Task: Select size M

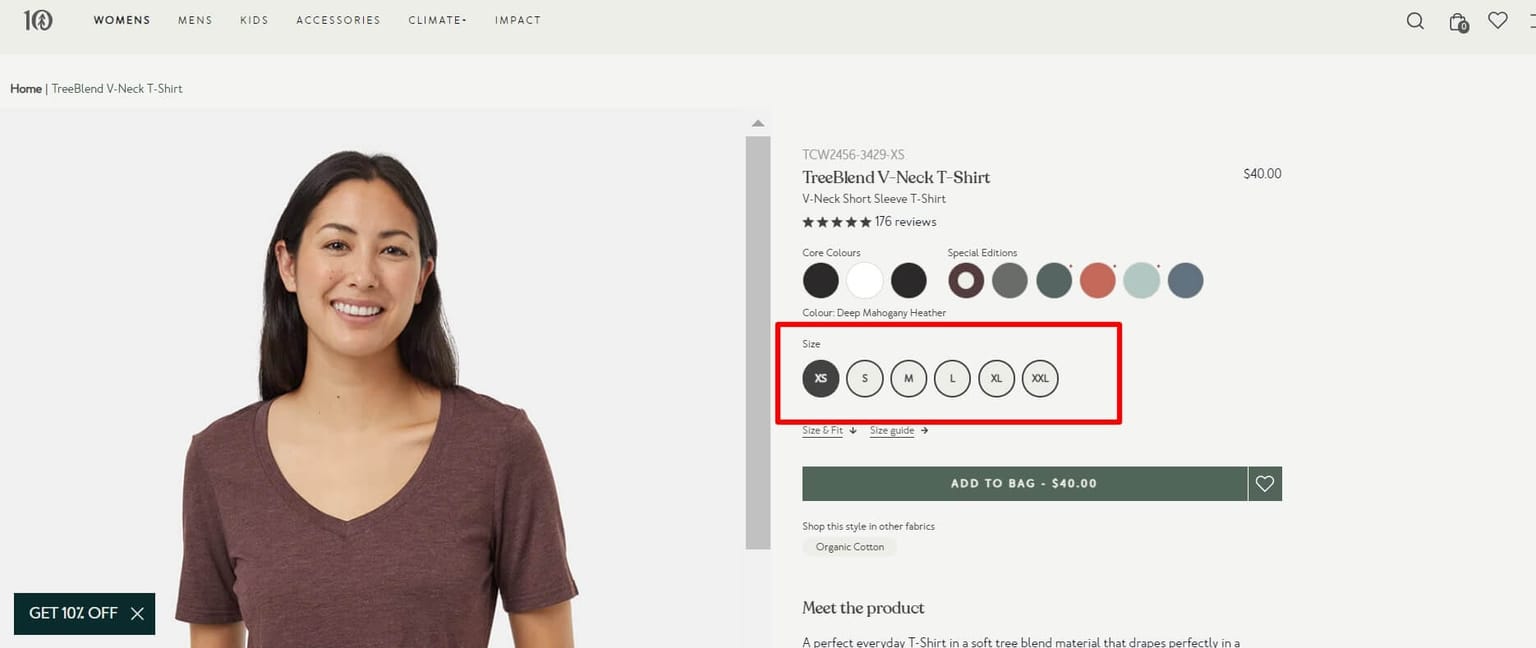Action: pyautogui.click(x=908, y=378)
